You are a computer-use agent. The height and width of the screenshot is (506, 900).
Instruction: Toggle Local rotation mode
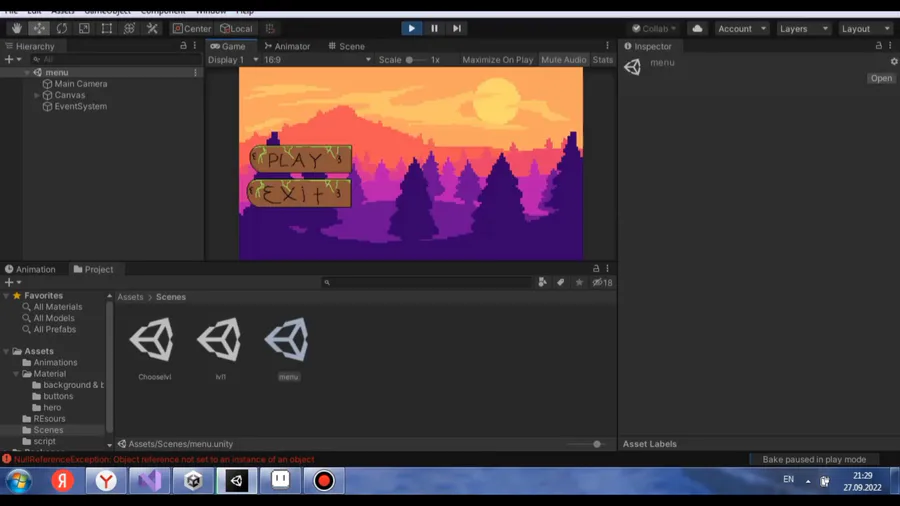236,28
